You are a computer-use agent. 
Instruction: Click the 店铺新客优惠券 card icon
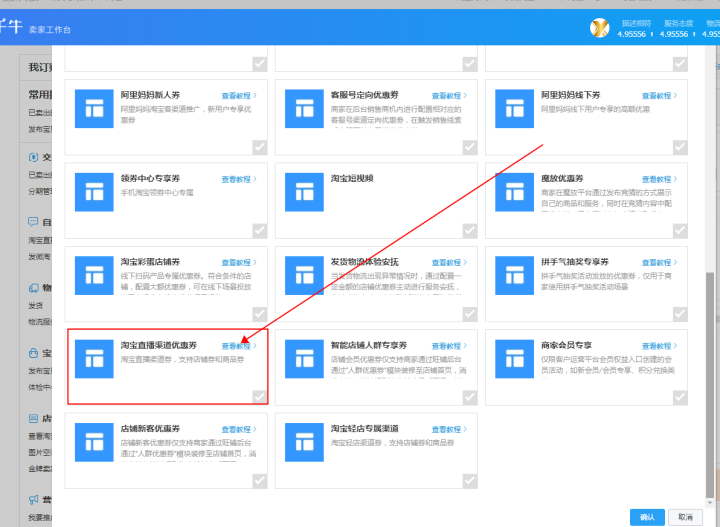(94, 442)
